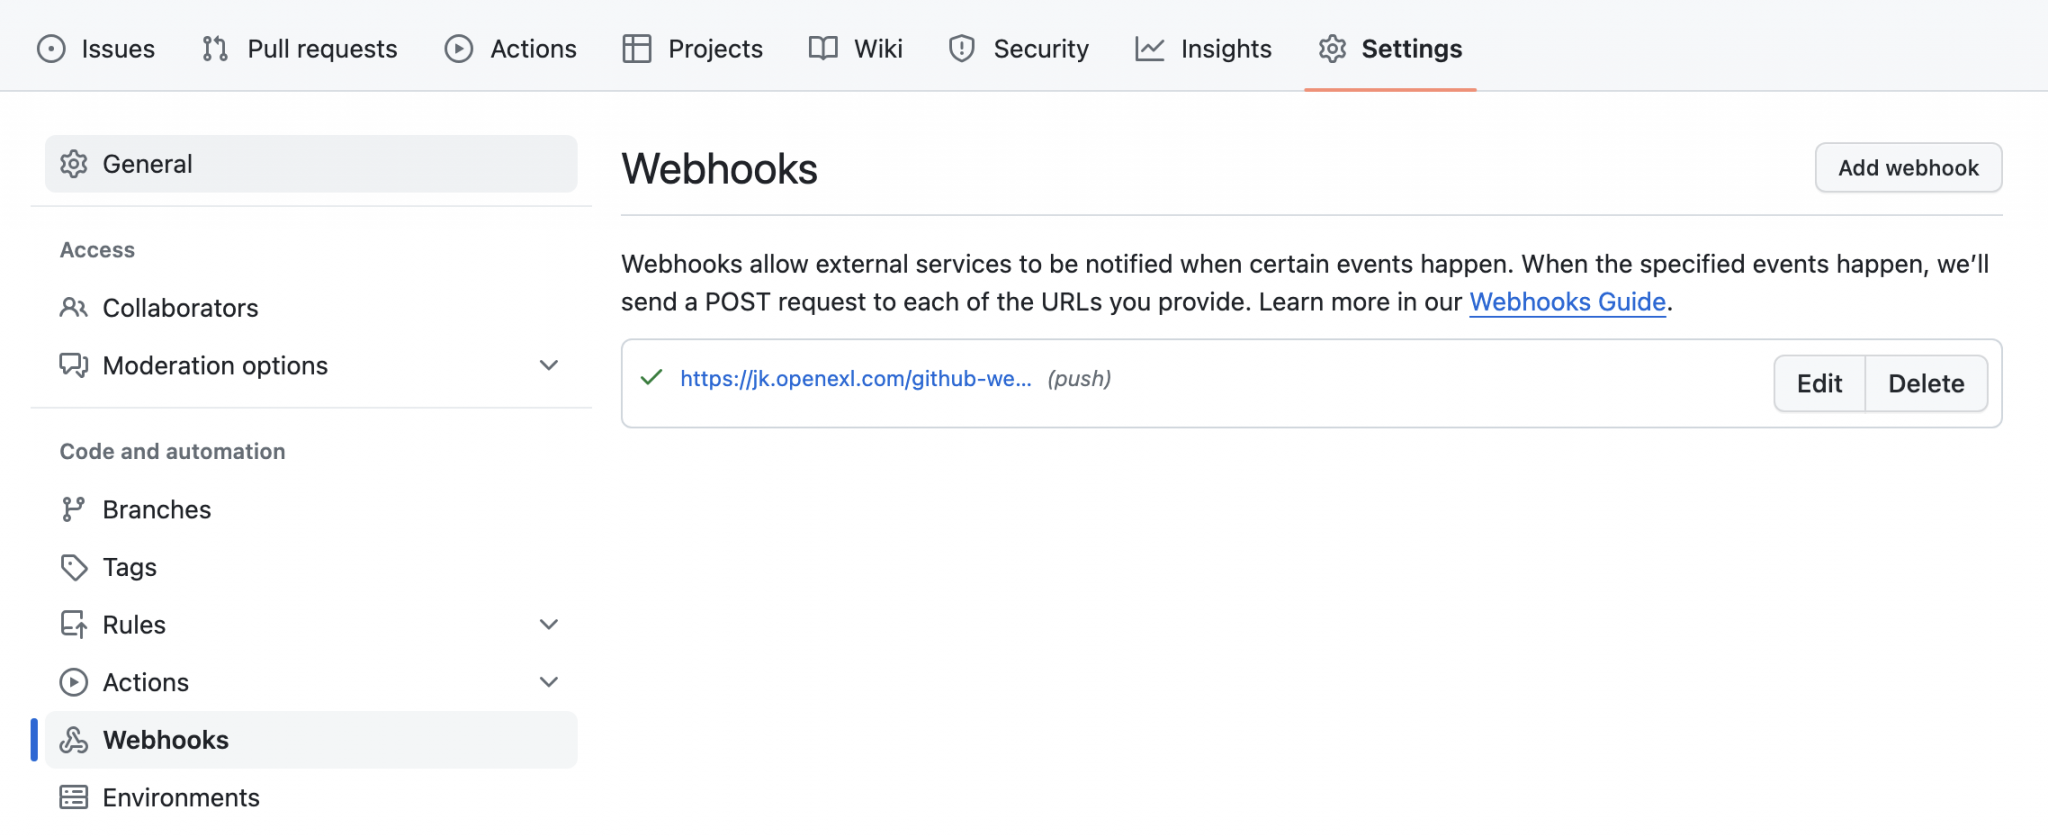2048x837 pixels.
Task: Click the Branches git-branch icon
Action: [x=73, y=510]
